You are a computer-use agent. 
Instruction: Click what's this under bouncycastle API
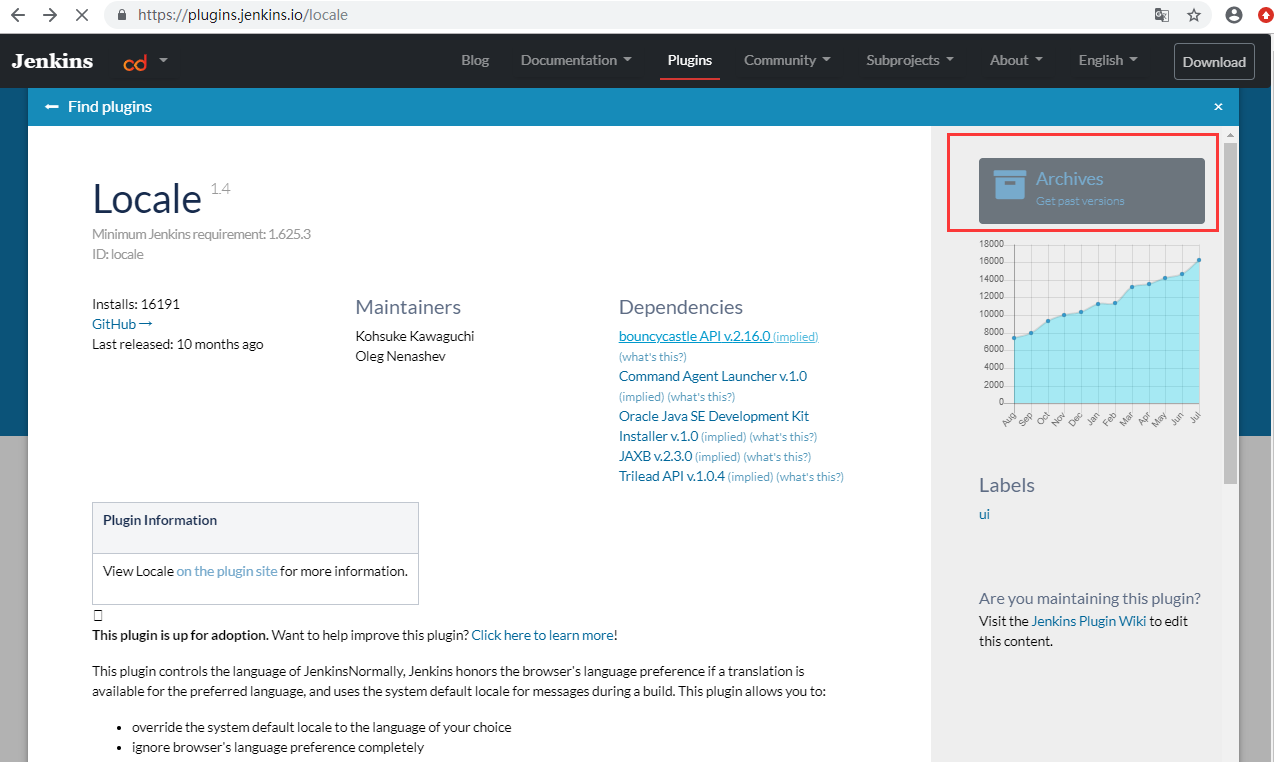tap(653, 357)
